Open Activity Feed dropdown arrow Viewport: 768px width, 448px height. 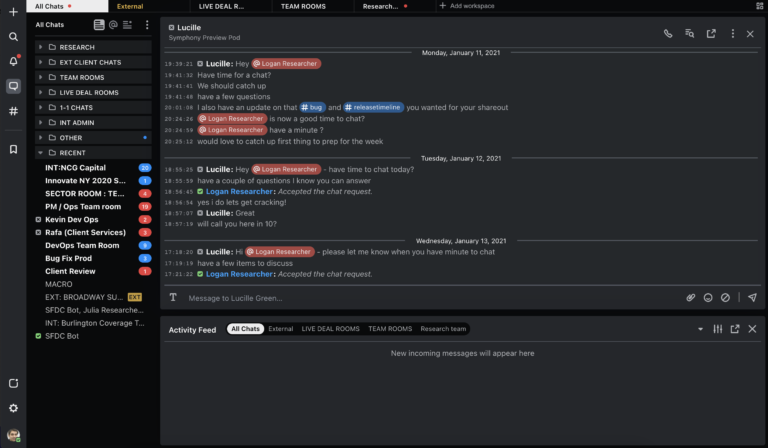(x=700, y=329)
